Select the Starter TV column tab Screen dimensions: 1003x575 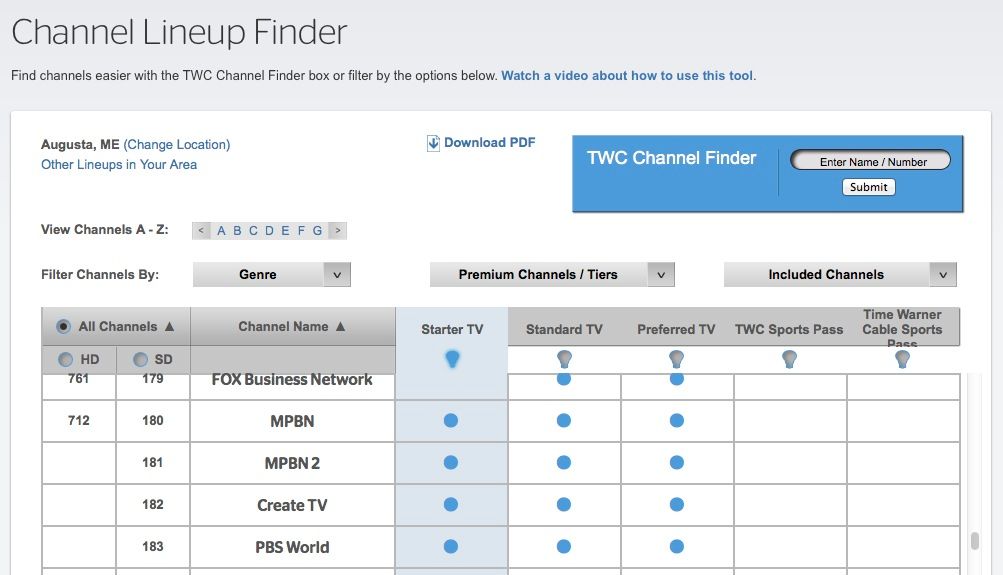click(x=452, y=329)
